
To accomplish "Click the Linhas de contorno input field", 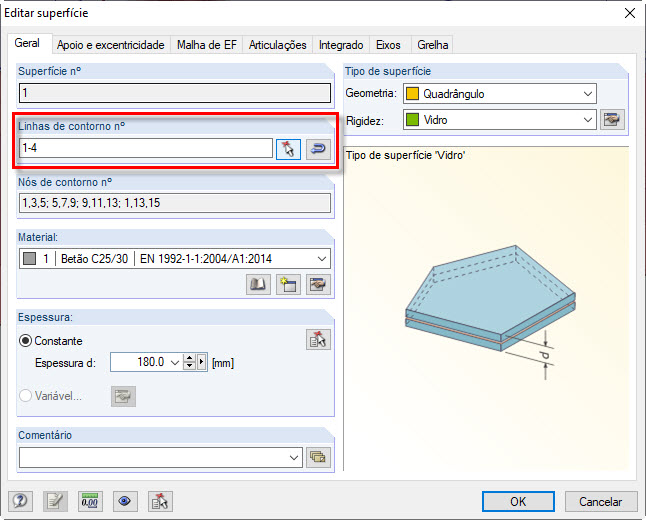I will tap(146, 148).
